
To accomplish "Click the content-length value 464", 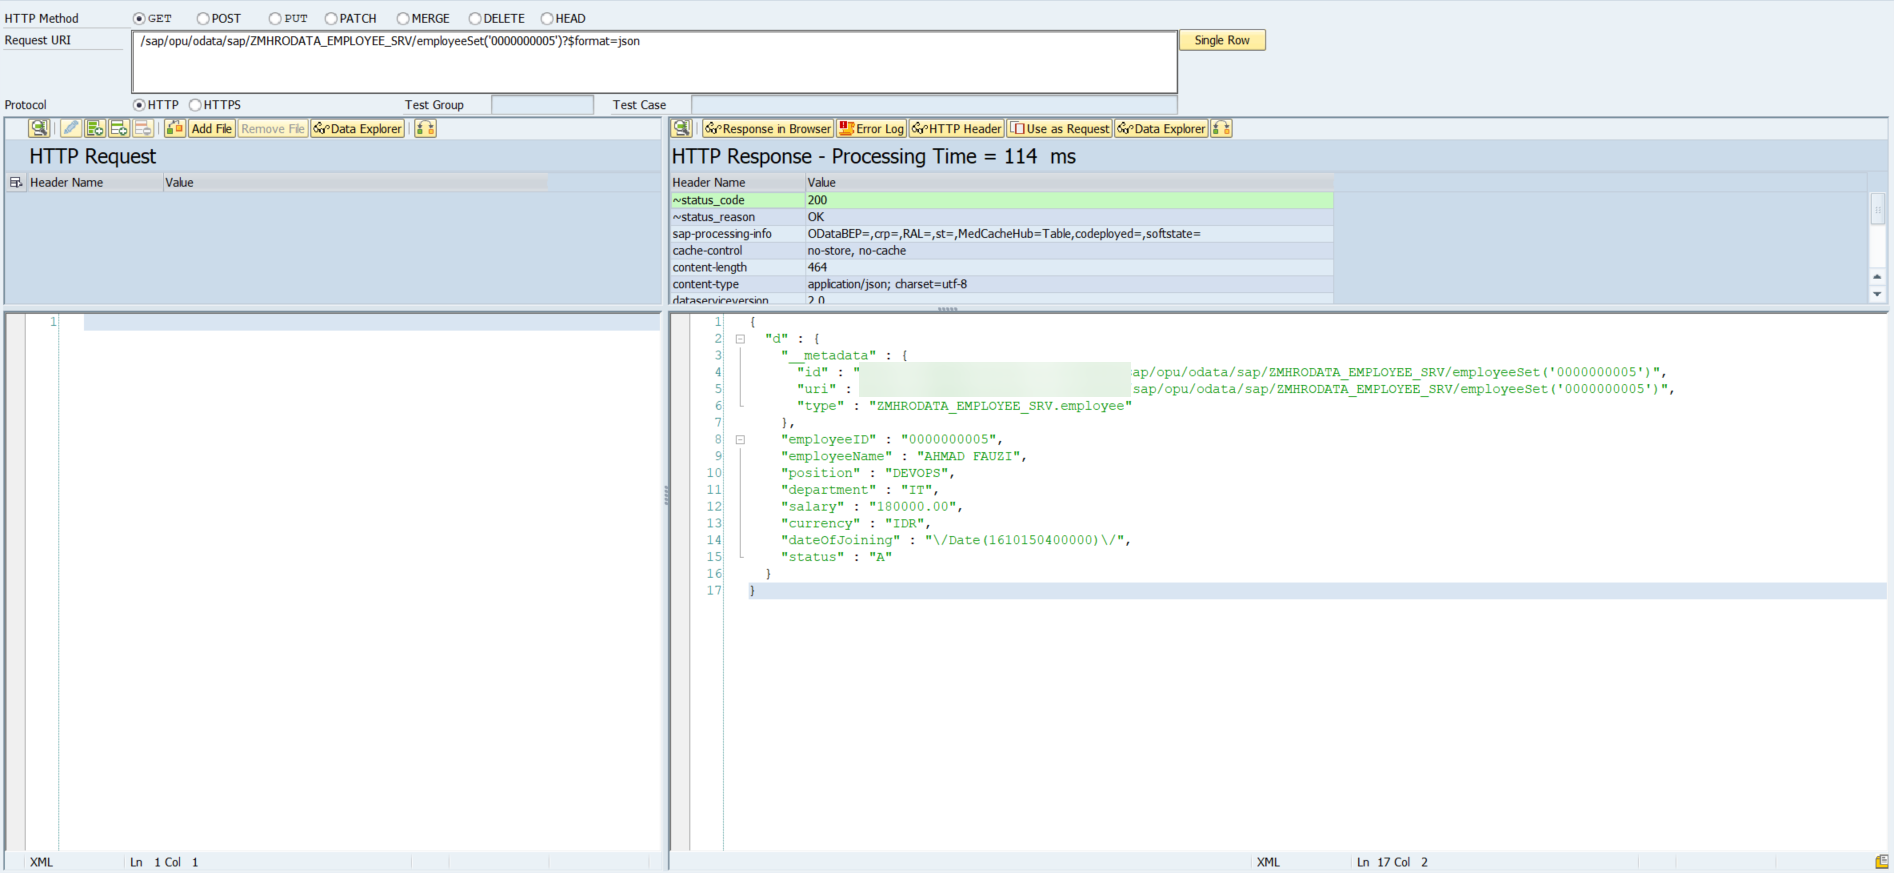I will [x=817, y=268].
